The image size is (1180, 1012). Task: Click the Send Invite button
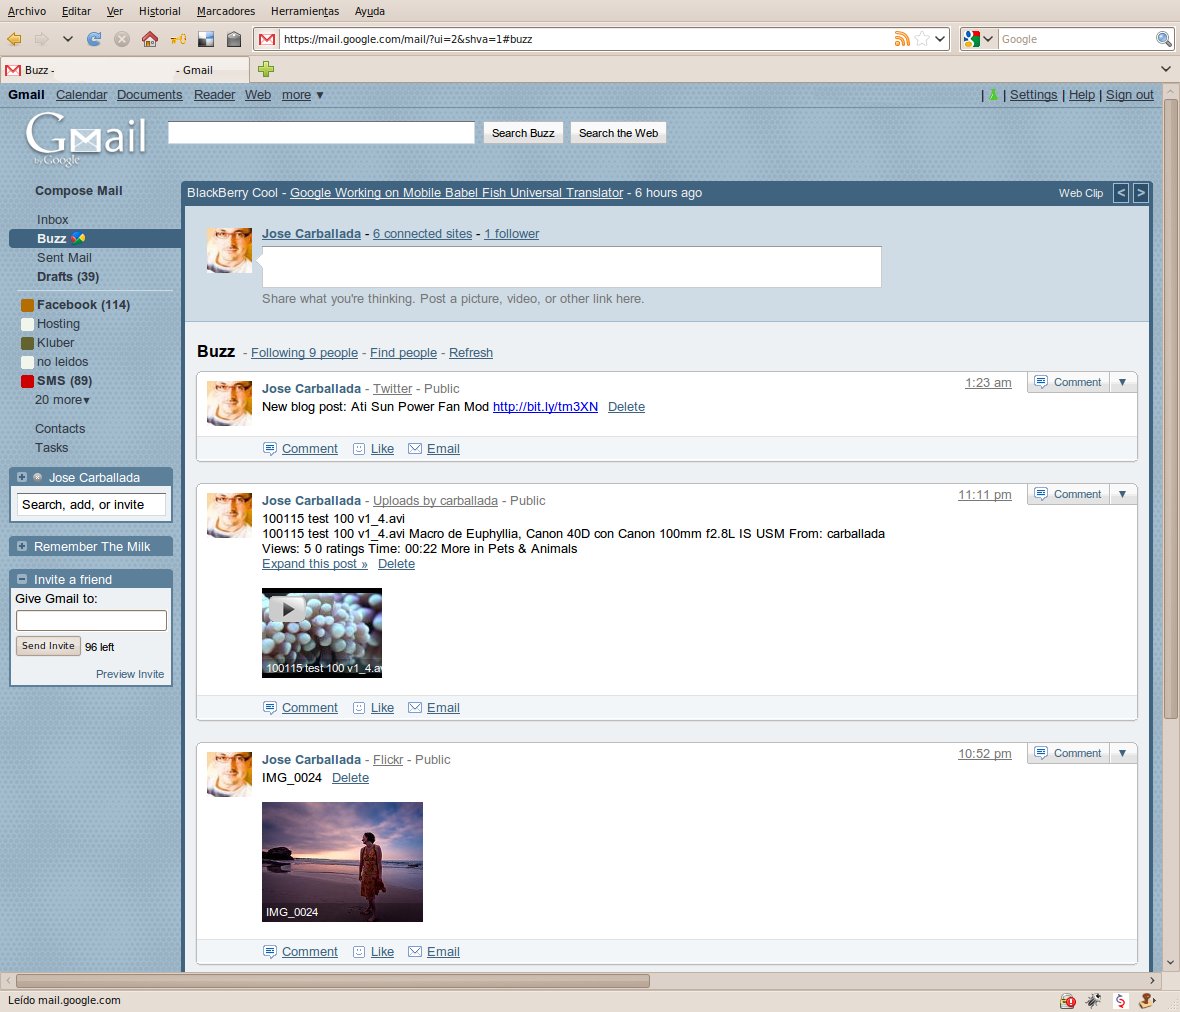[48, 646]
